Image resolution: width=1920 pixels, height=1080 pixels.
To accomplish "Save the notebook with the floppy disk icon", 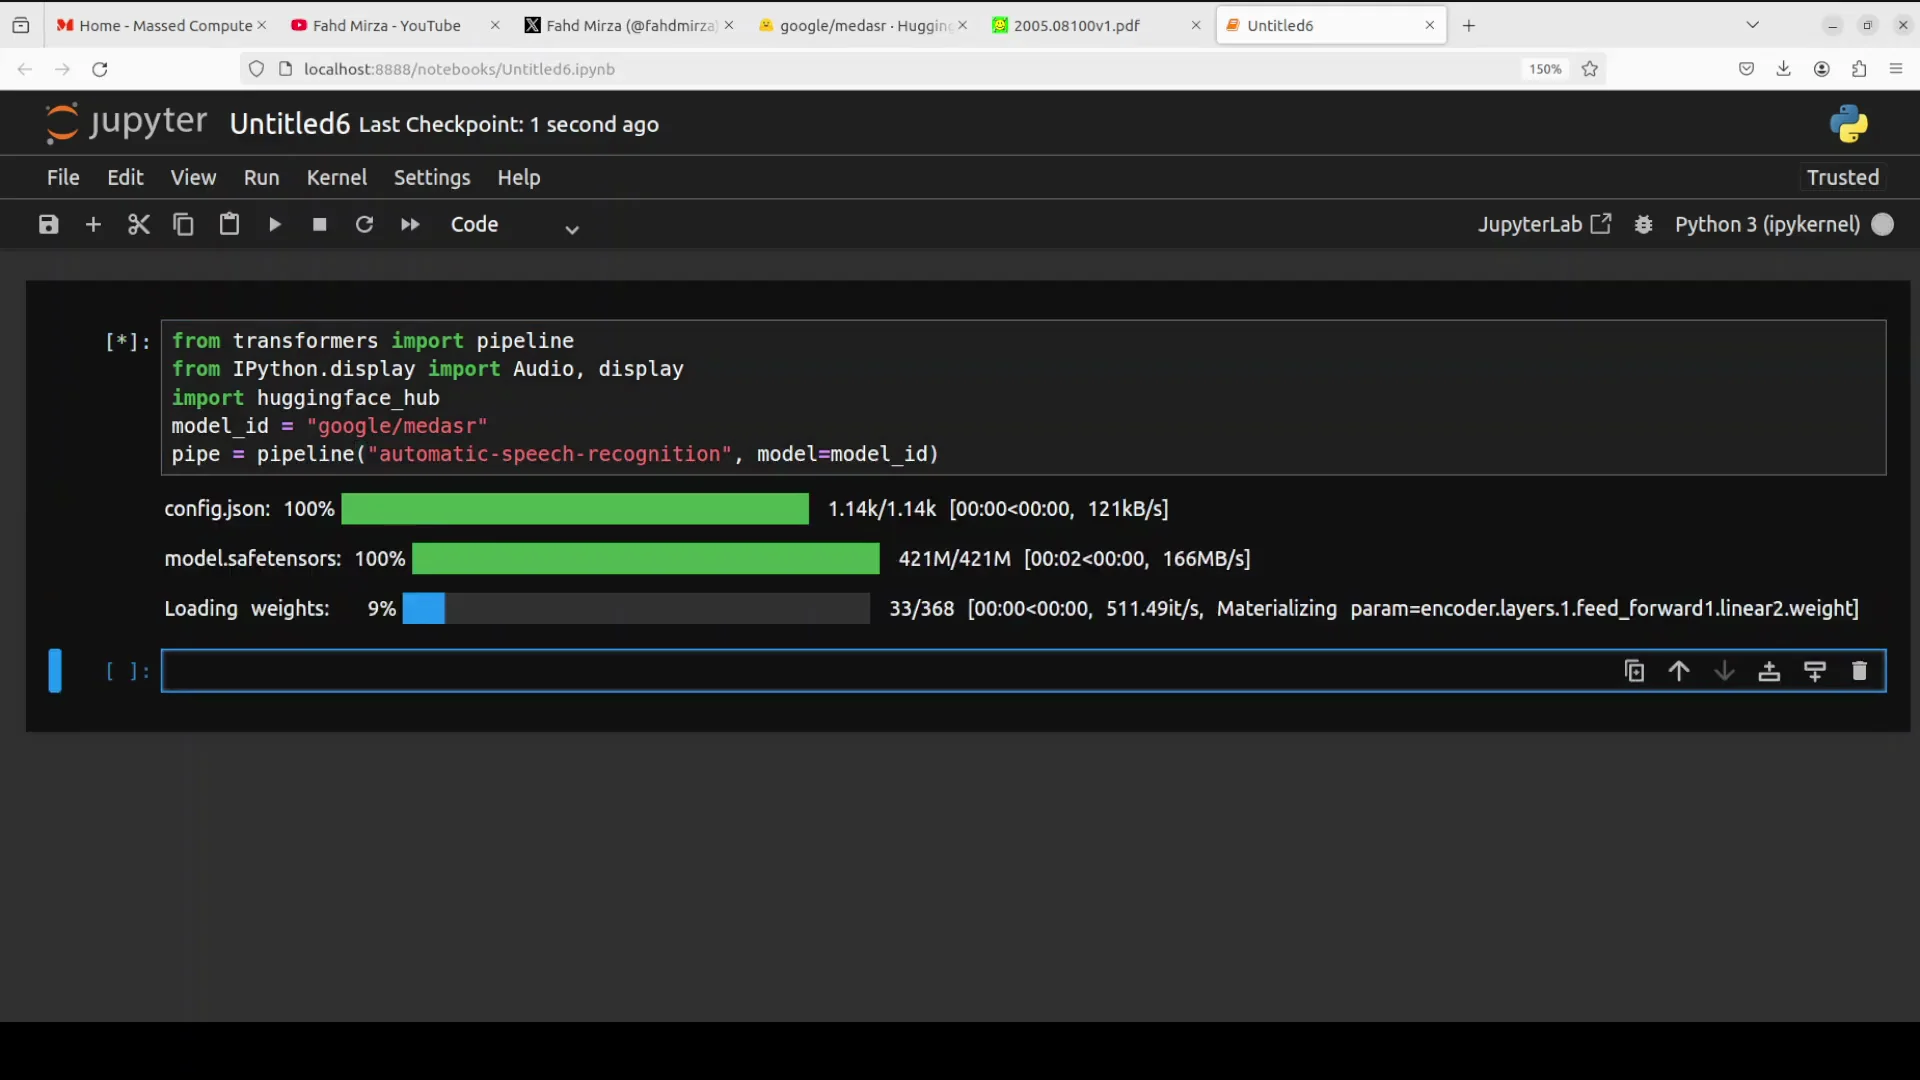I will coord(48,224).
